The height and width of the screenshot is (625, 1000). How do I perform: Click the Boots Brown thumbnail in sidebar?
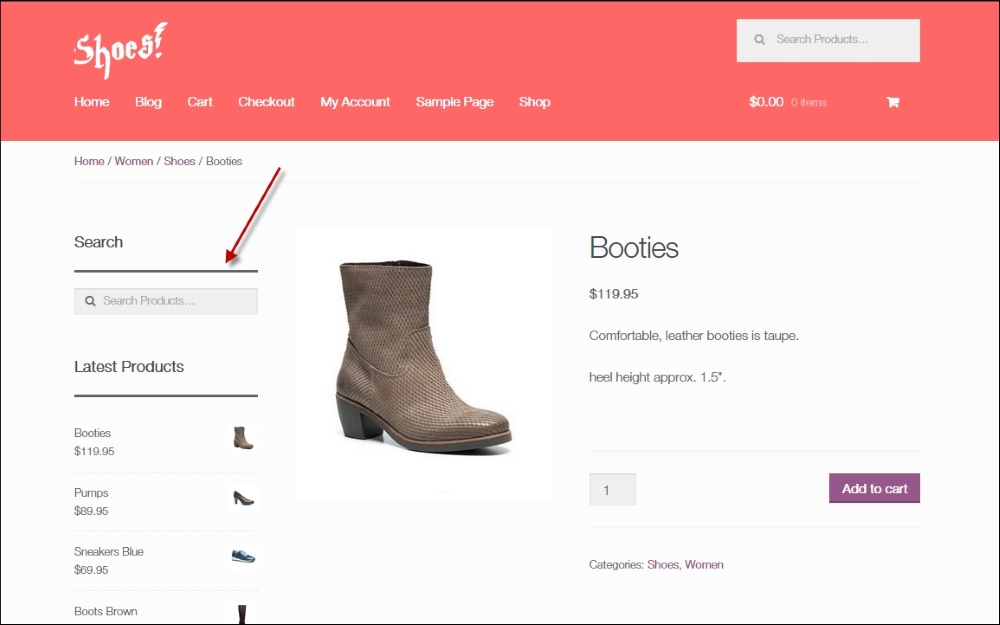[243, 614]
